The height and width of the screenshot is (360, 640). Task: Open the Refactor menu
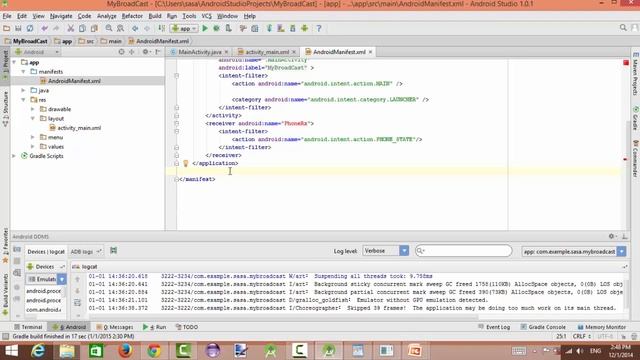132,16
